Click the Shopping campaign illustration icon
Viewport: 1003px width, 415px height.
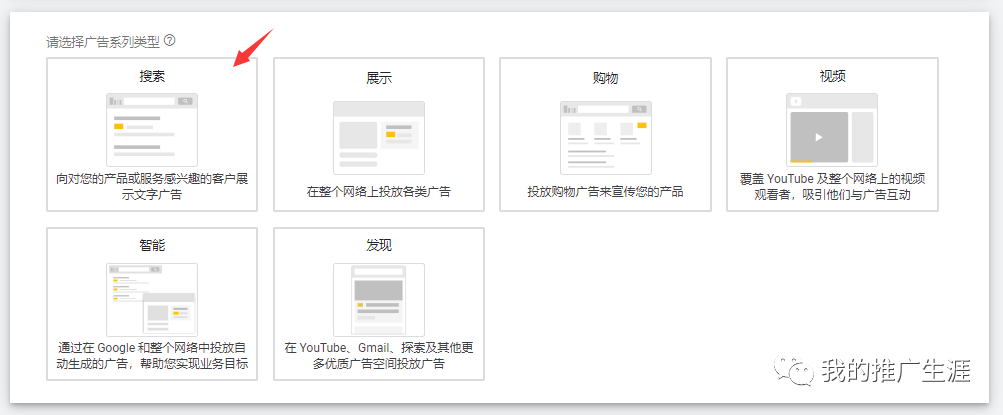click(x=605, y=136)
